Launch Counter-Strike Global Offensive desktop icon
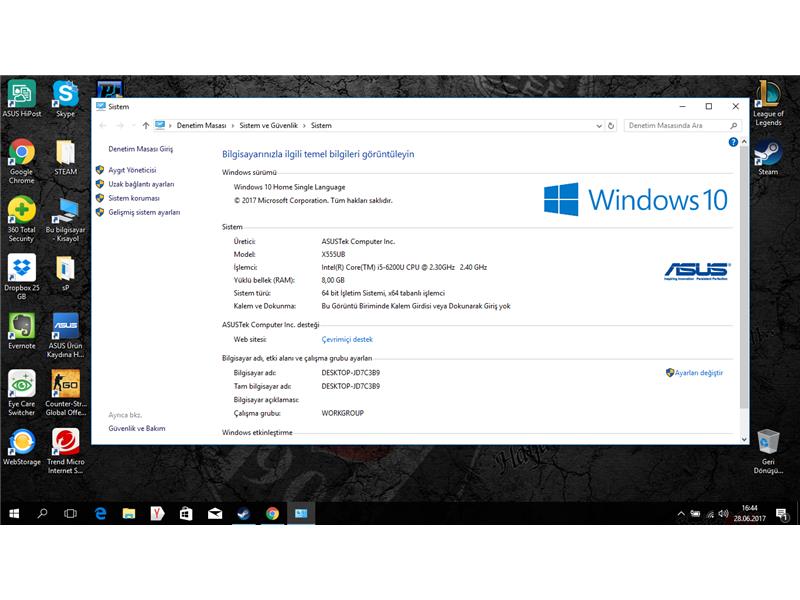 click(x=65, y=393)
